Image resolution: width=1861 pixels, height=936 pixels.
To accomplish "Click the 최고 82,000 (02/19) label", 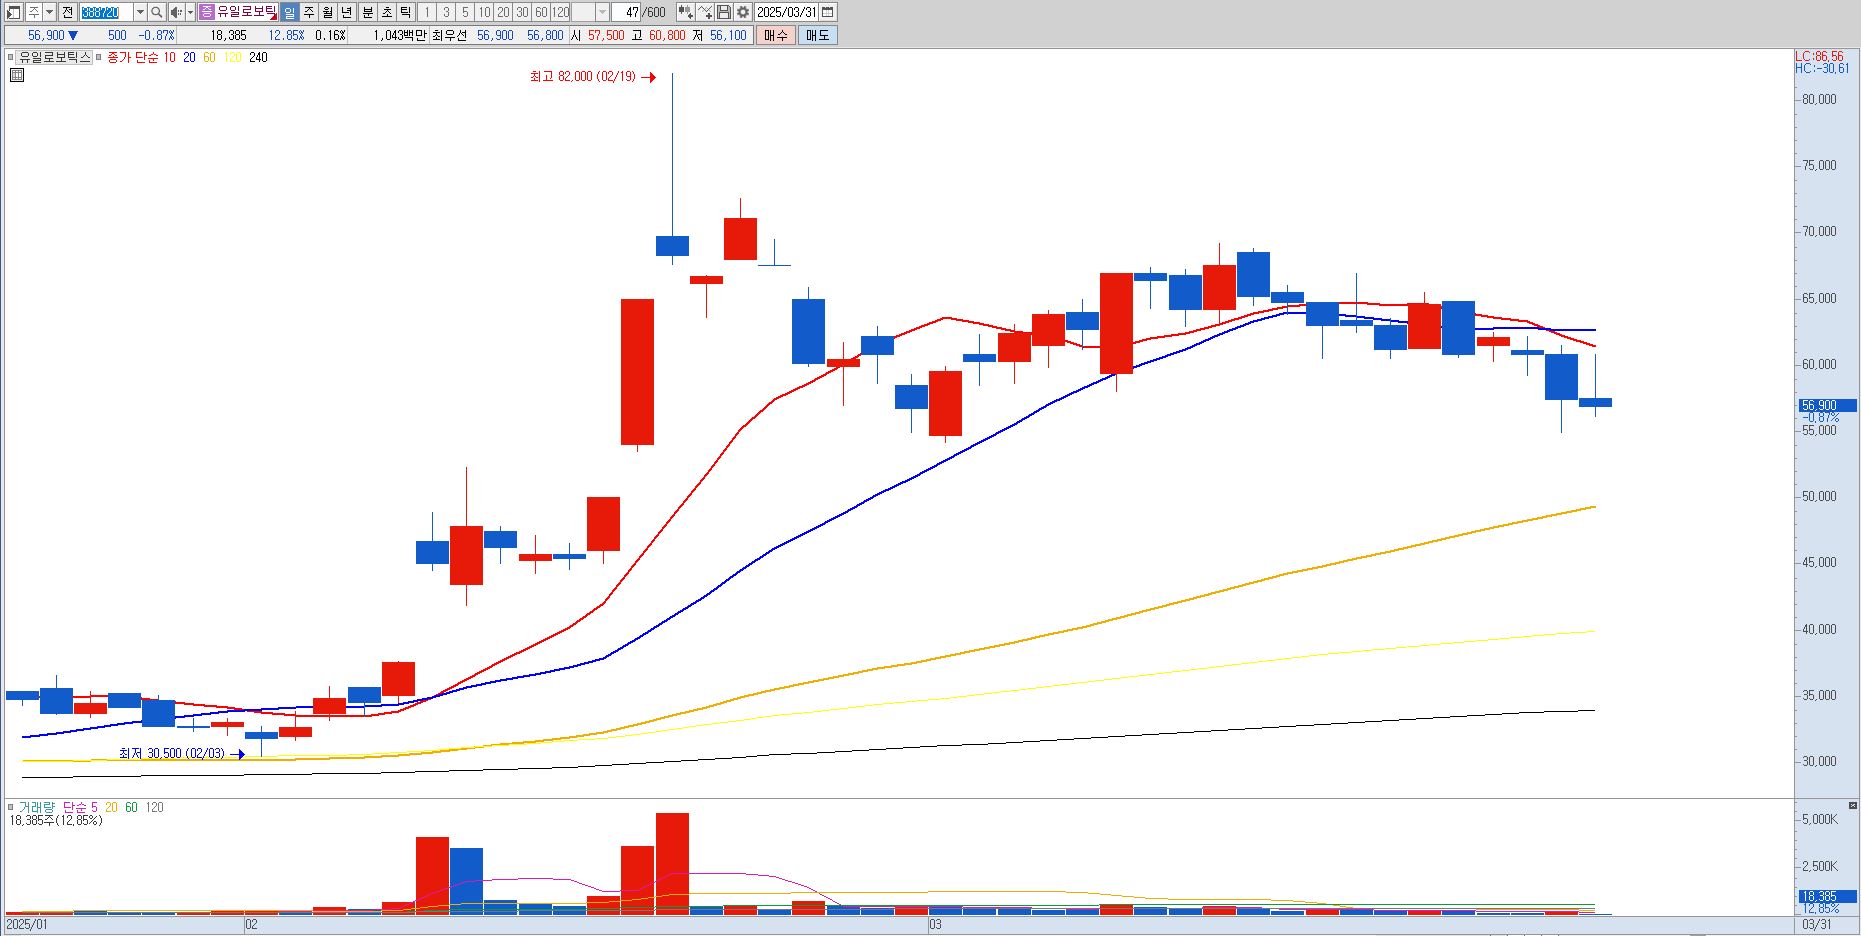I will pos(583,77).
